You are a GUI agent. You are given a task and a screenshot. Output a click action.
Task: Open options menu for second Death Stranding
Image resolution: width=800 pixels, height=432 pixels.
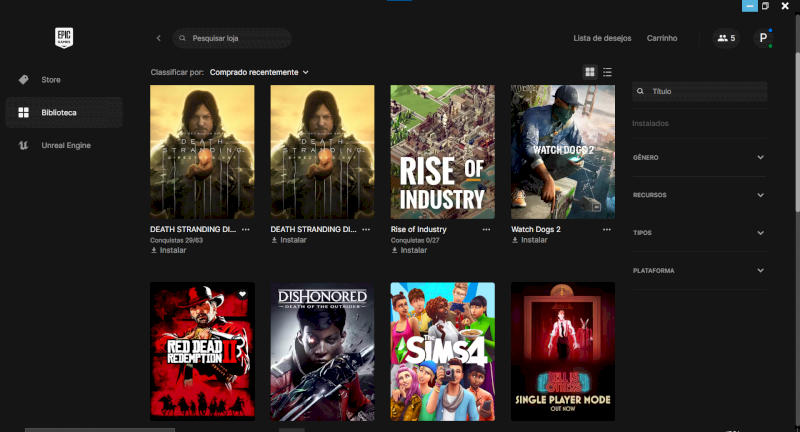(366, 230)
